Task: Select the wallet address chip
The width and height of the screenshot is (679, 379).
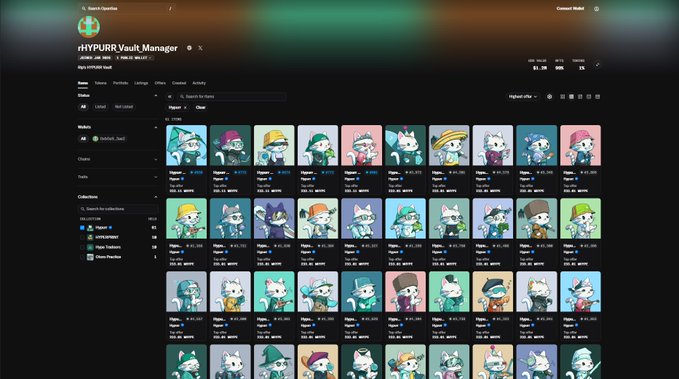Action: click(x=109, y=139)
